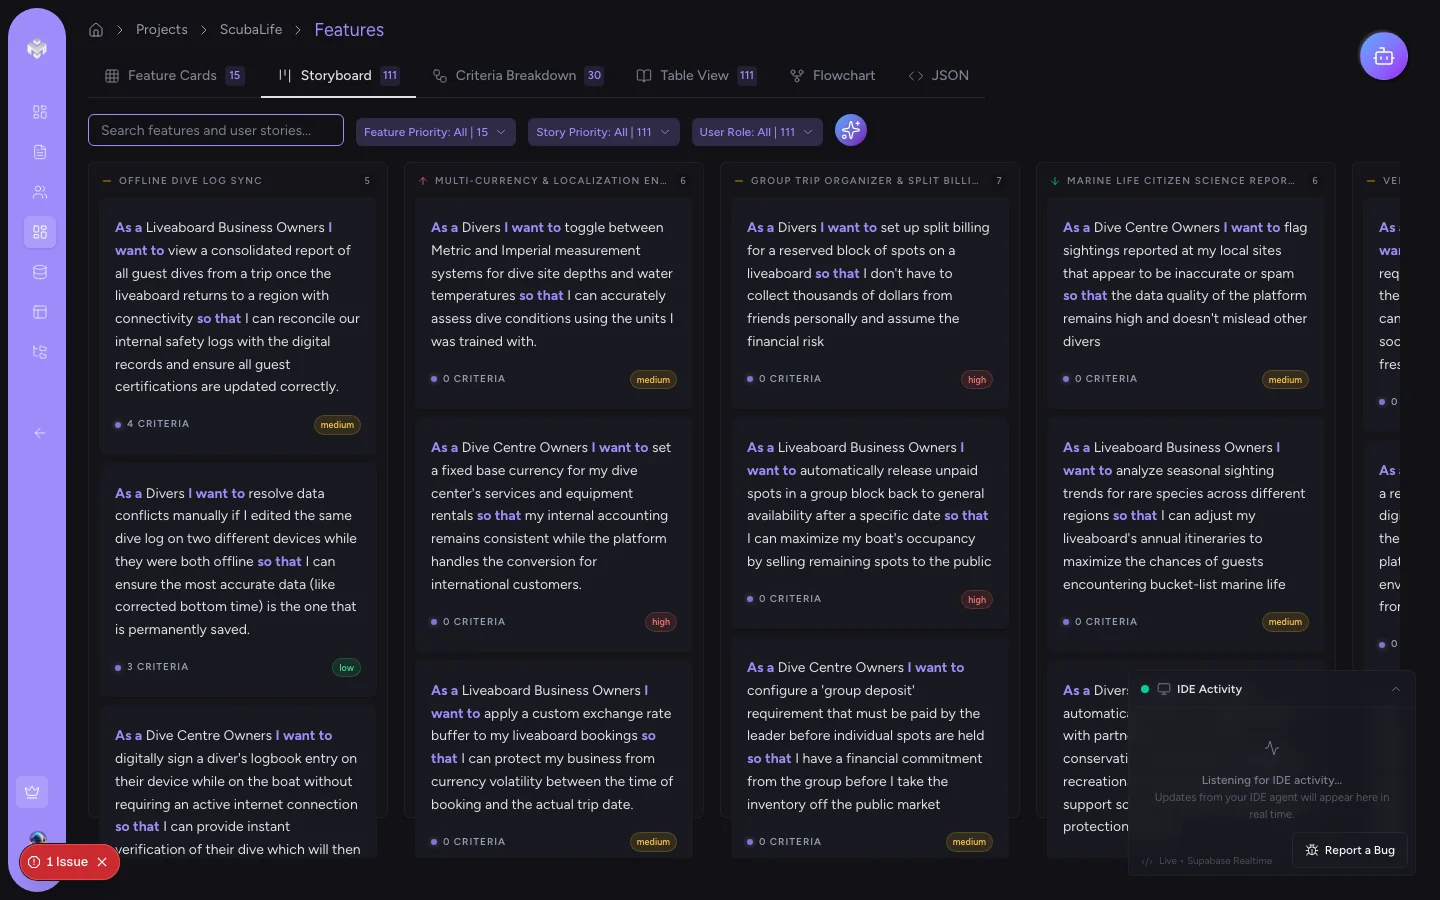Click the home icon in the breadcrumb
This screenshot has width=1440, height=900.
coord(96,30)
